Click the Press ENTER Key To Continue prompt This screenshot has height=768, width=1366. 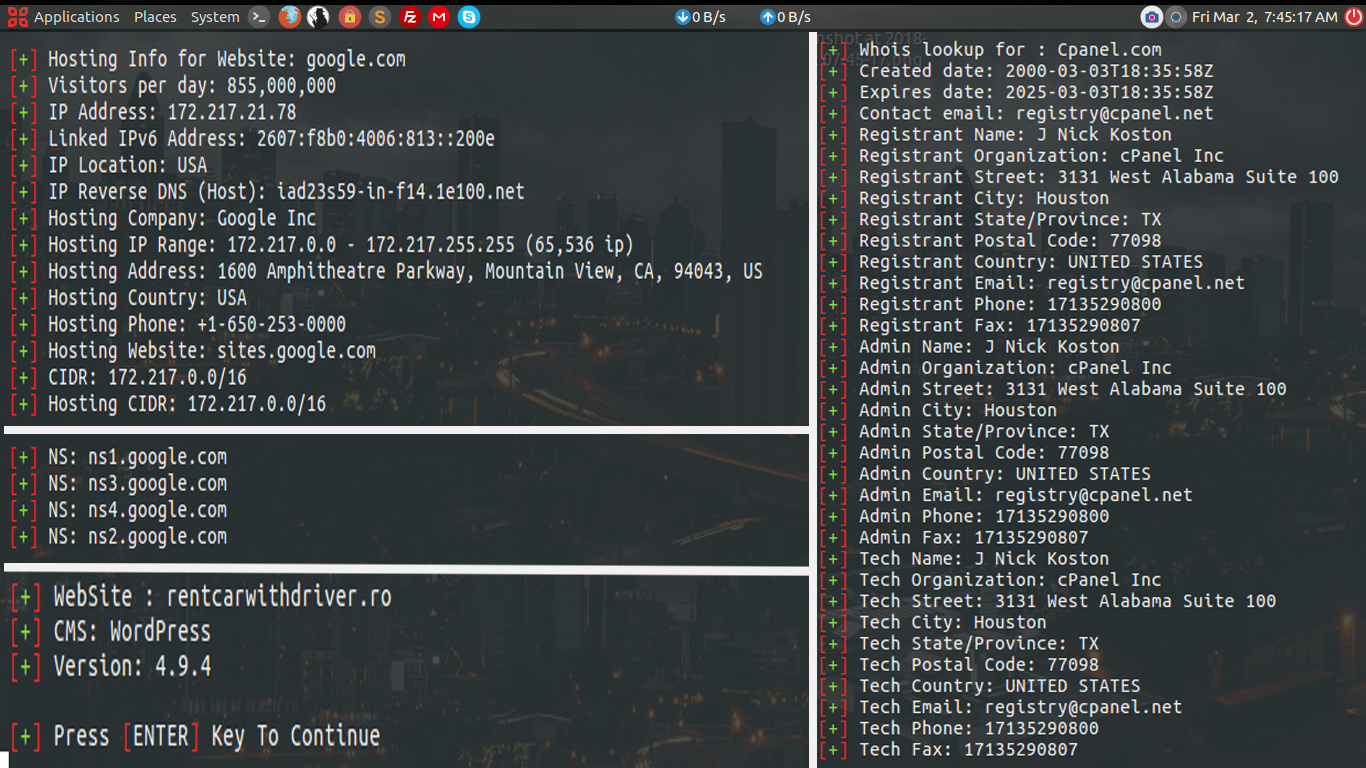click(x=195, y=737)
